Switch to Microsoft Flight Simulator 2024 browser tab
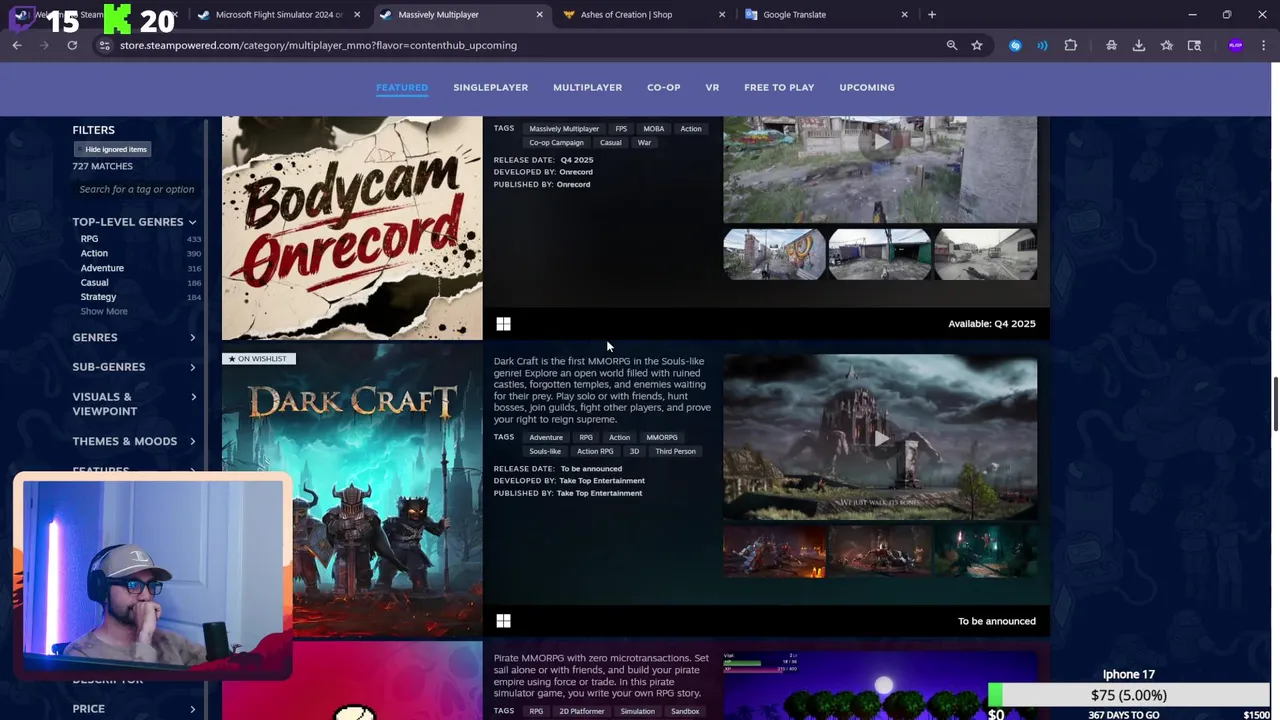 click(x=278, y=15)
